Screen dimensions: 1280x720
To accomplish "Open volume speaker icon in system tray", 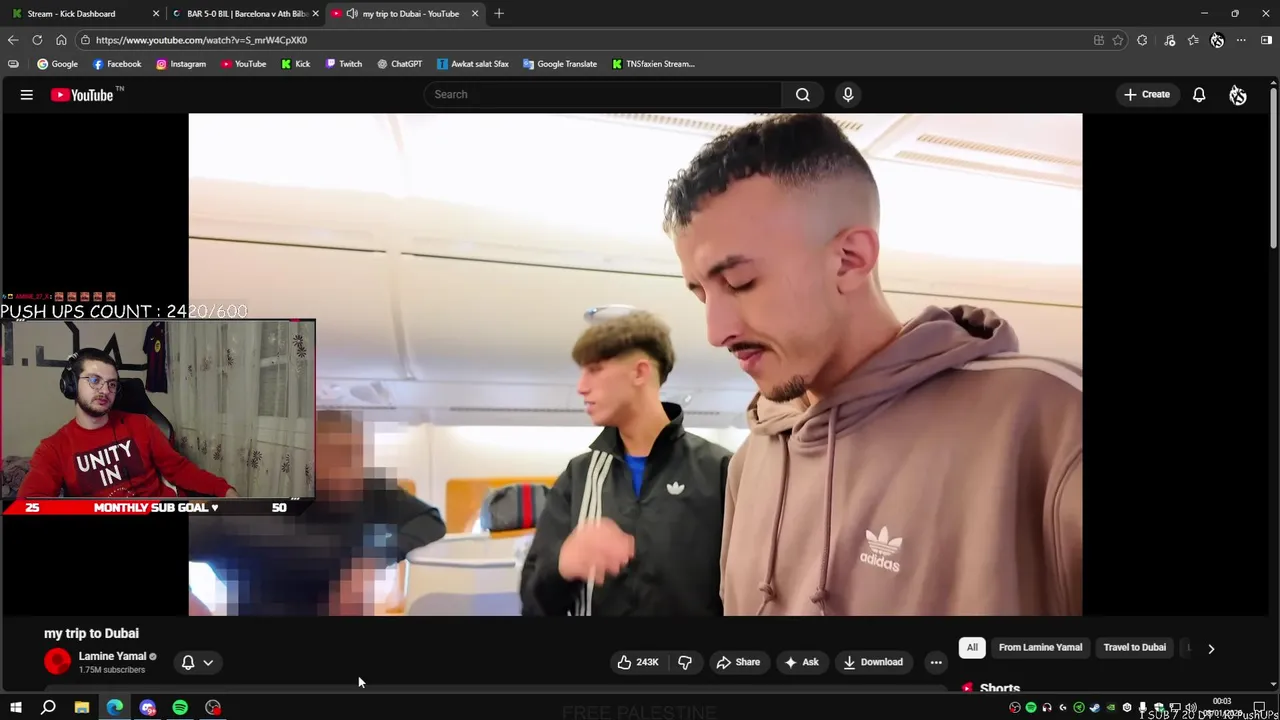I will [x=1190, y=708].
